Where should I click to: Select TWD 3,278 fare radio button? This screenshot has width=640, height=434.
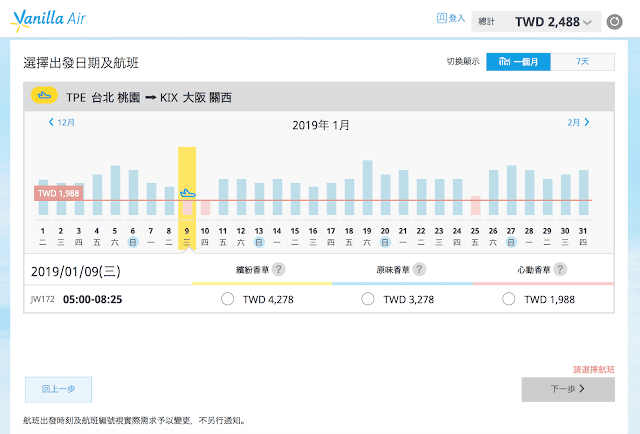coord(368,299)
